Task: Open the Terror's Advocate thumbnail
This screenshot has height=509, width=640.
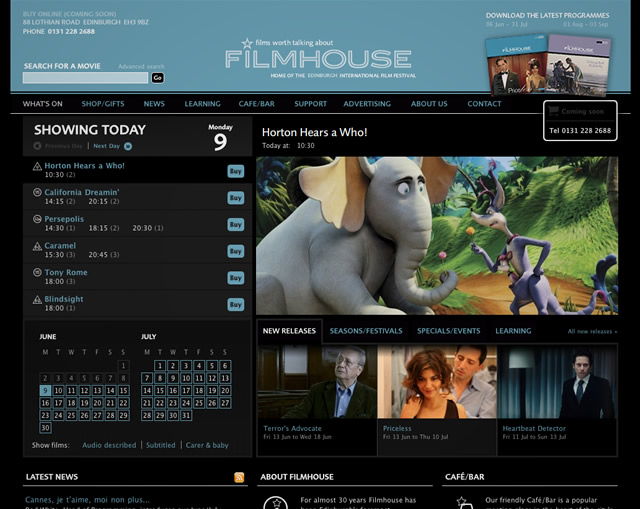Action: [317, 381]
